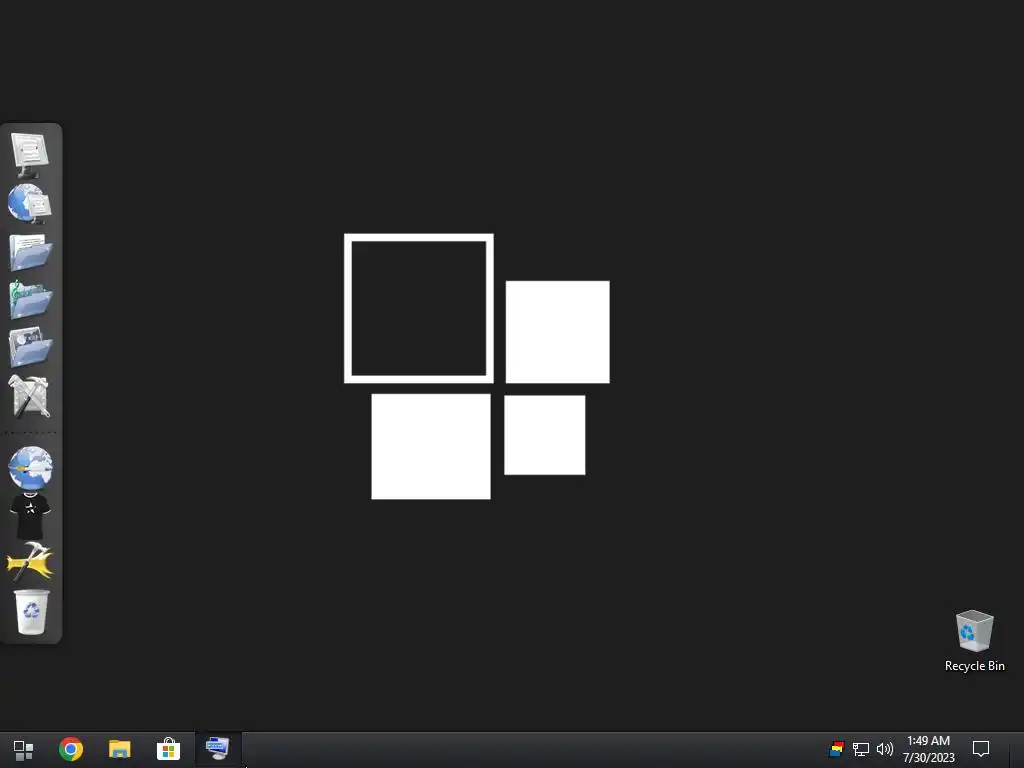
Task: Open the computer monitor icon in the dock
Action: point(30,155)
